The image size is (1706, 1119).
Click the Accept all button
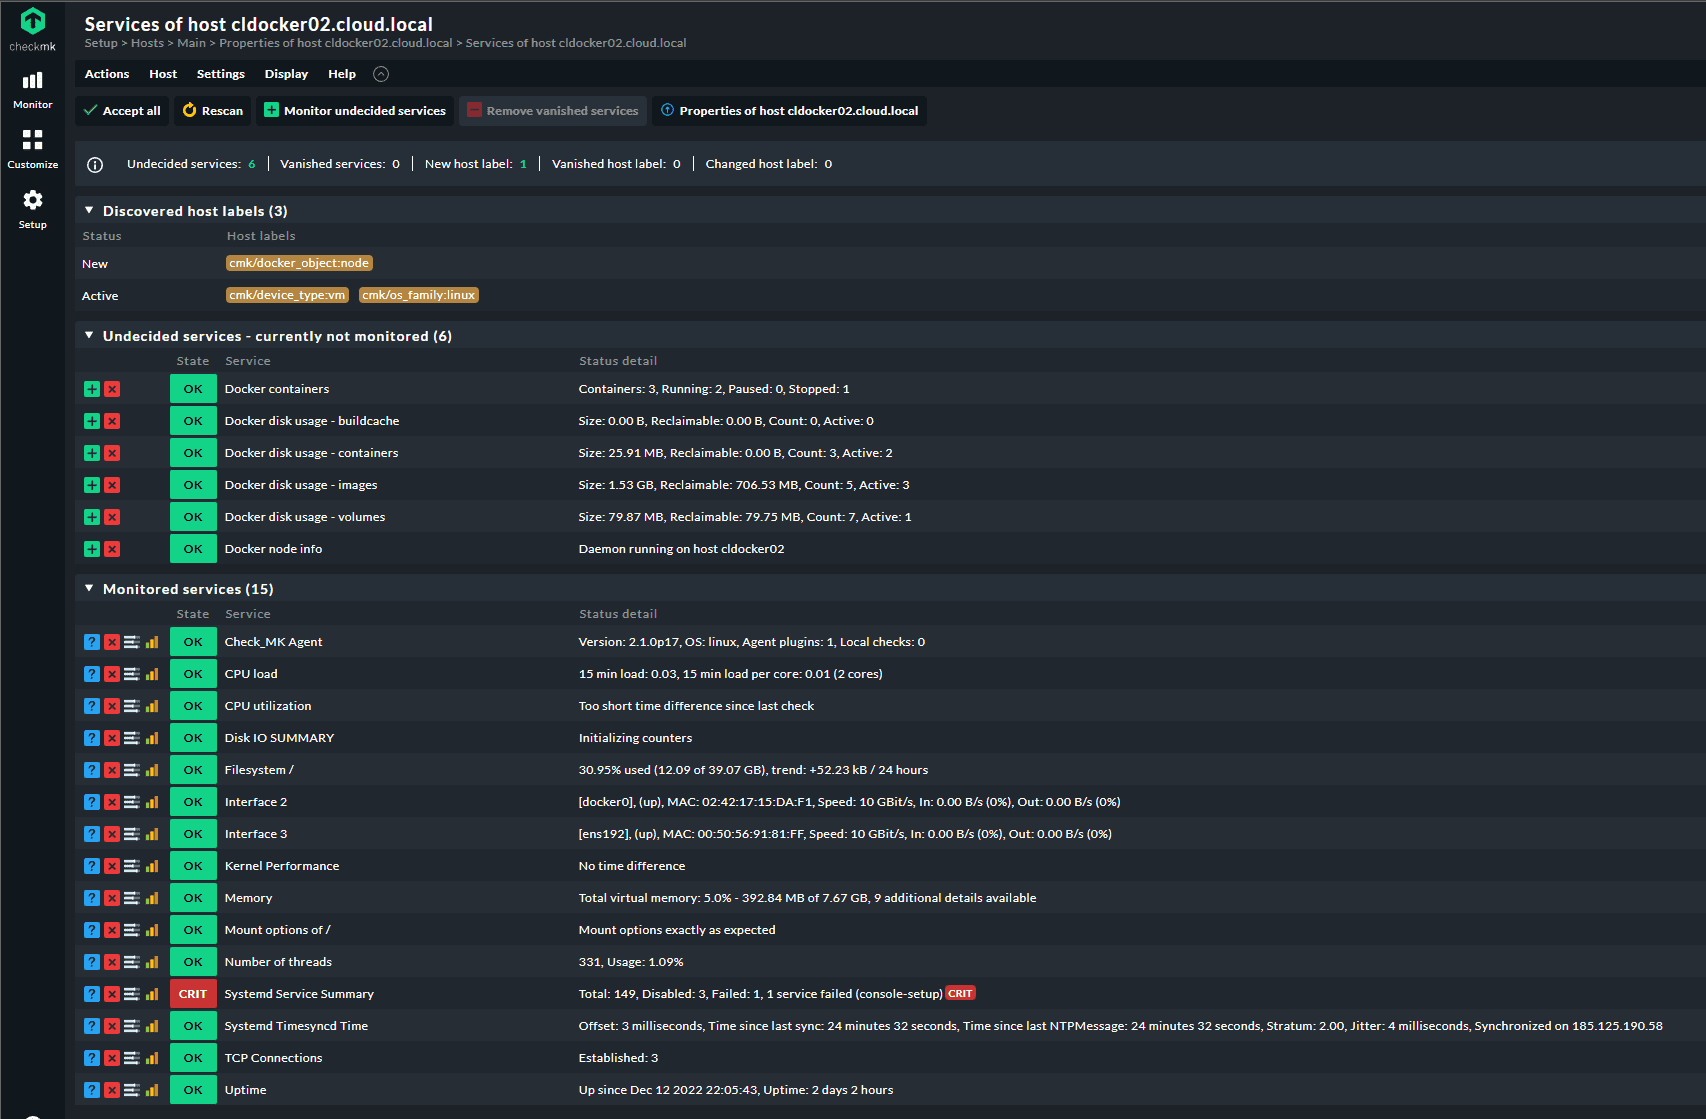(x=122, y=111)
